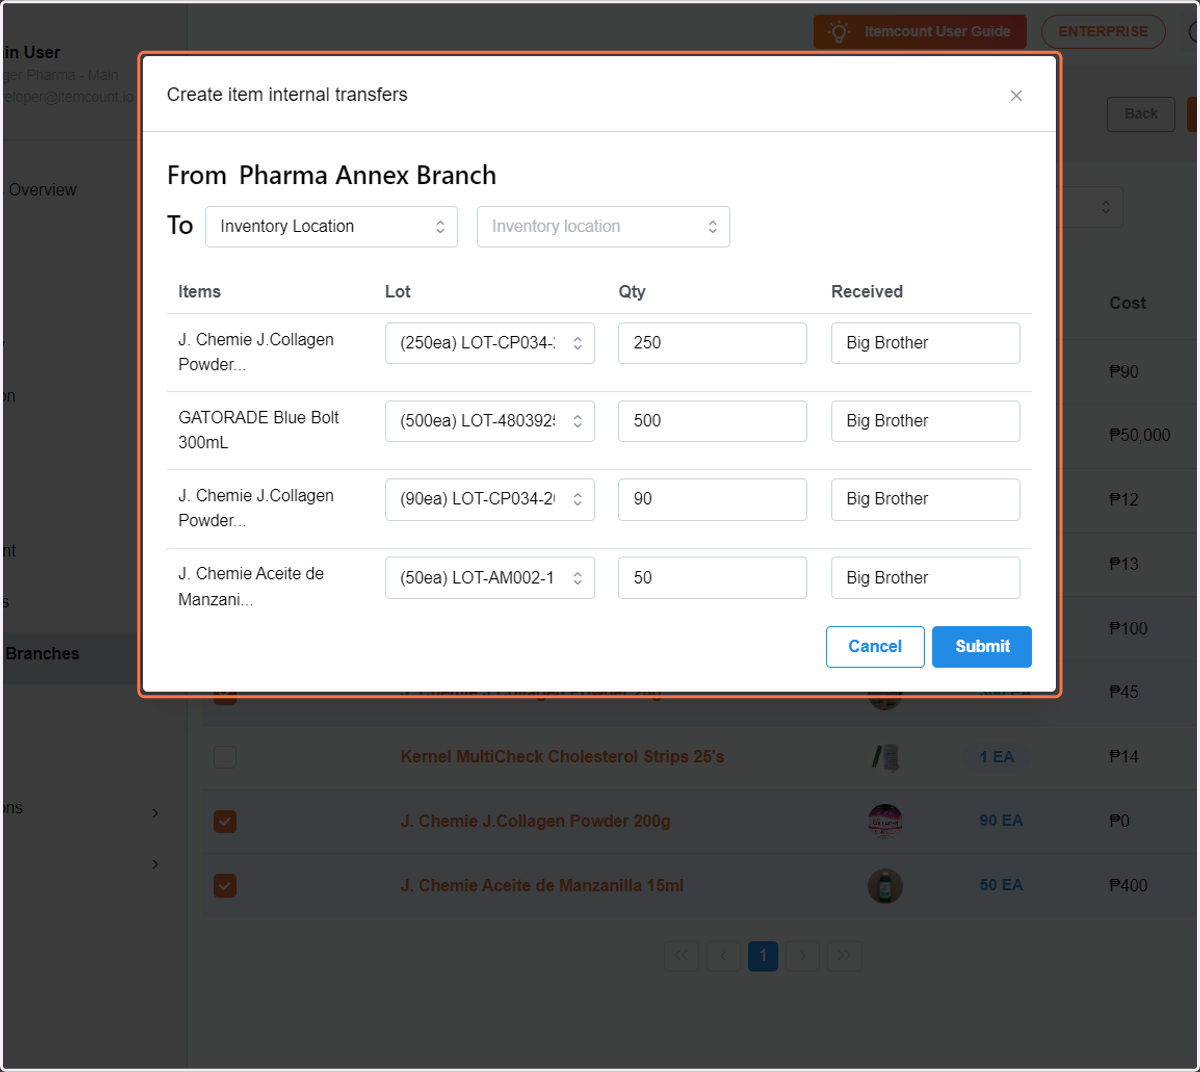The width and height of the screenshot is (1200, 1072).
Task: Click the lightbulb icon in User Guide button
Action: (838, 32)
